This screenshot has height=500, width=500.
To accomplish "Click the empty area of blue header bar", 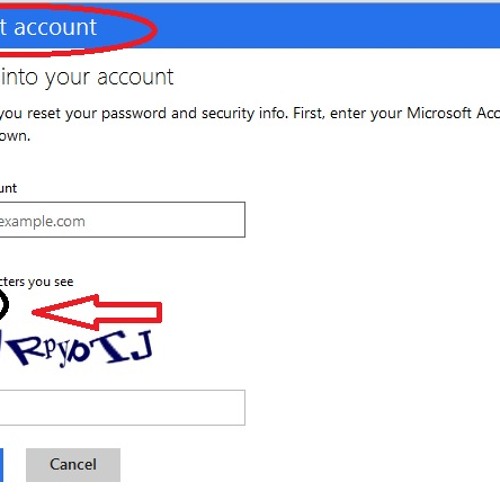I will click(328, 27).
